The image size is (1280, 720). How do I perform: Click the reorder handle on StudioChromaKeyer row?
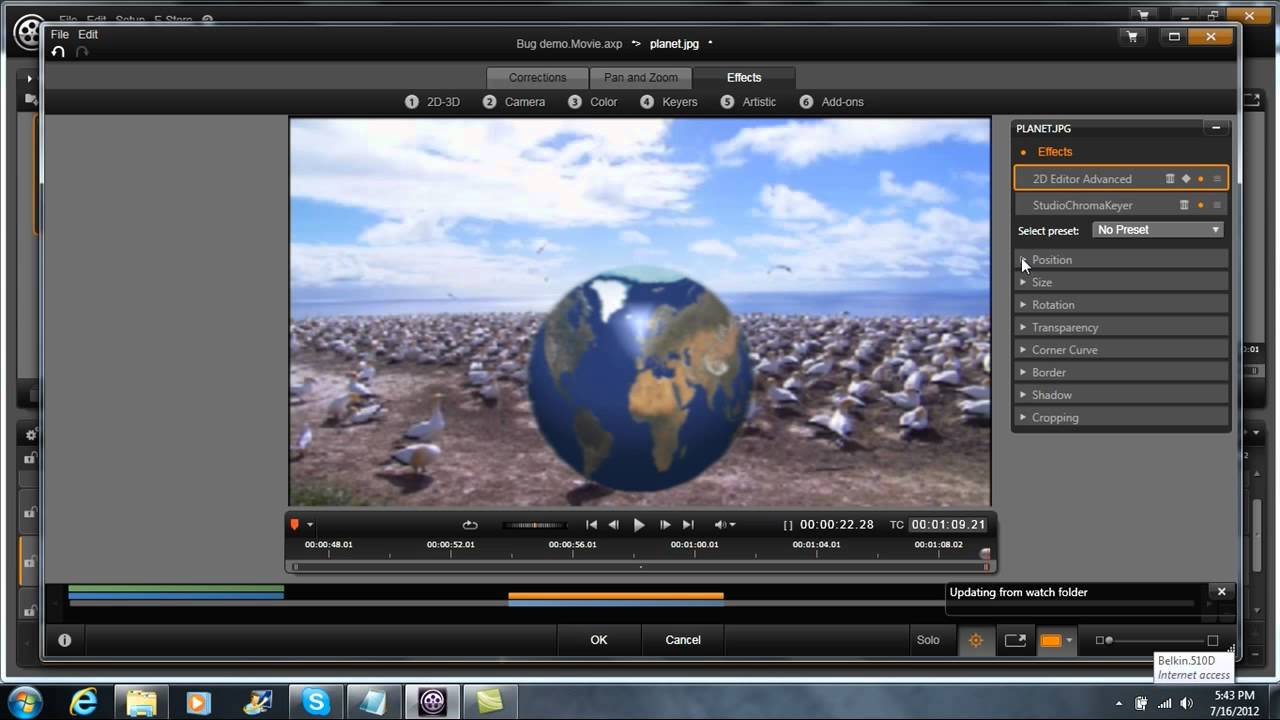(1217, 205)
